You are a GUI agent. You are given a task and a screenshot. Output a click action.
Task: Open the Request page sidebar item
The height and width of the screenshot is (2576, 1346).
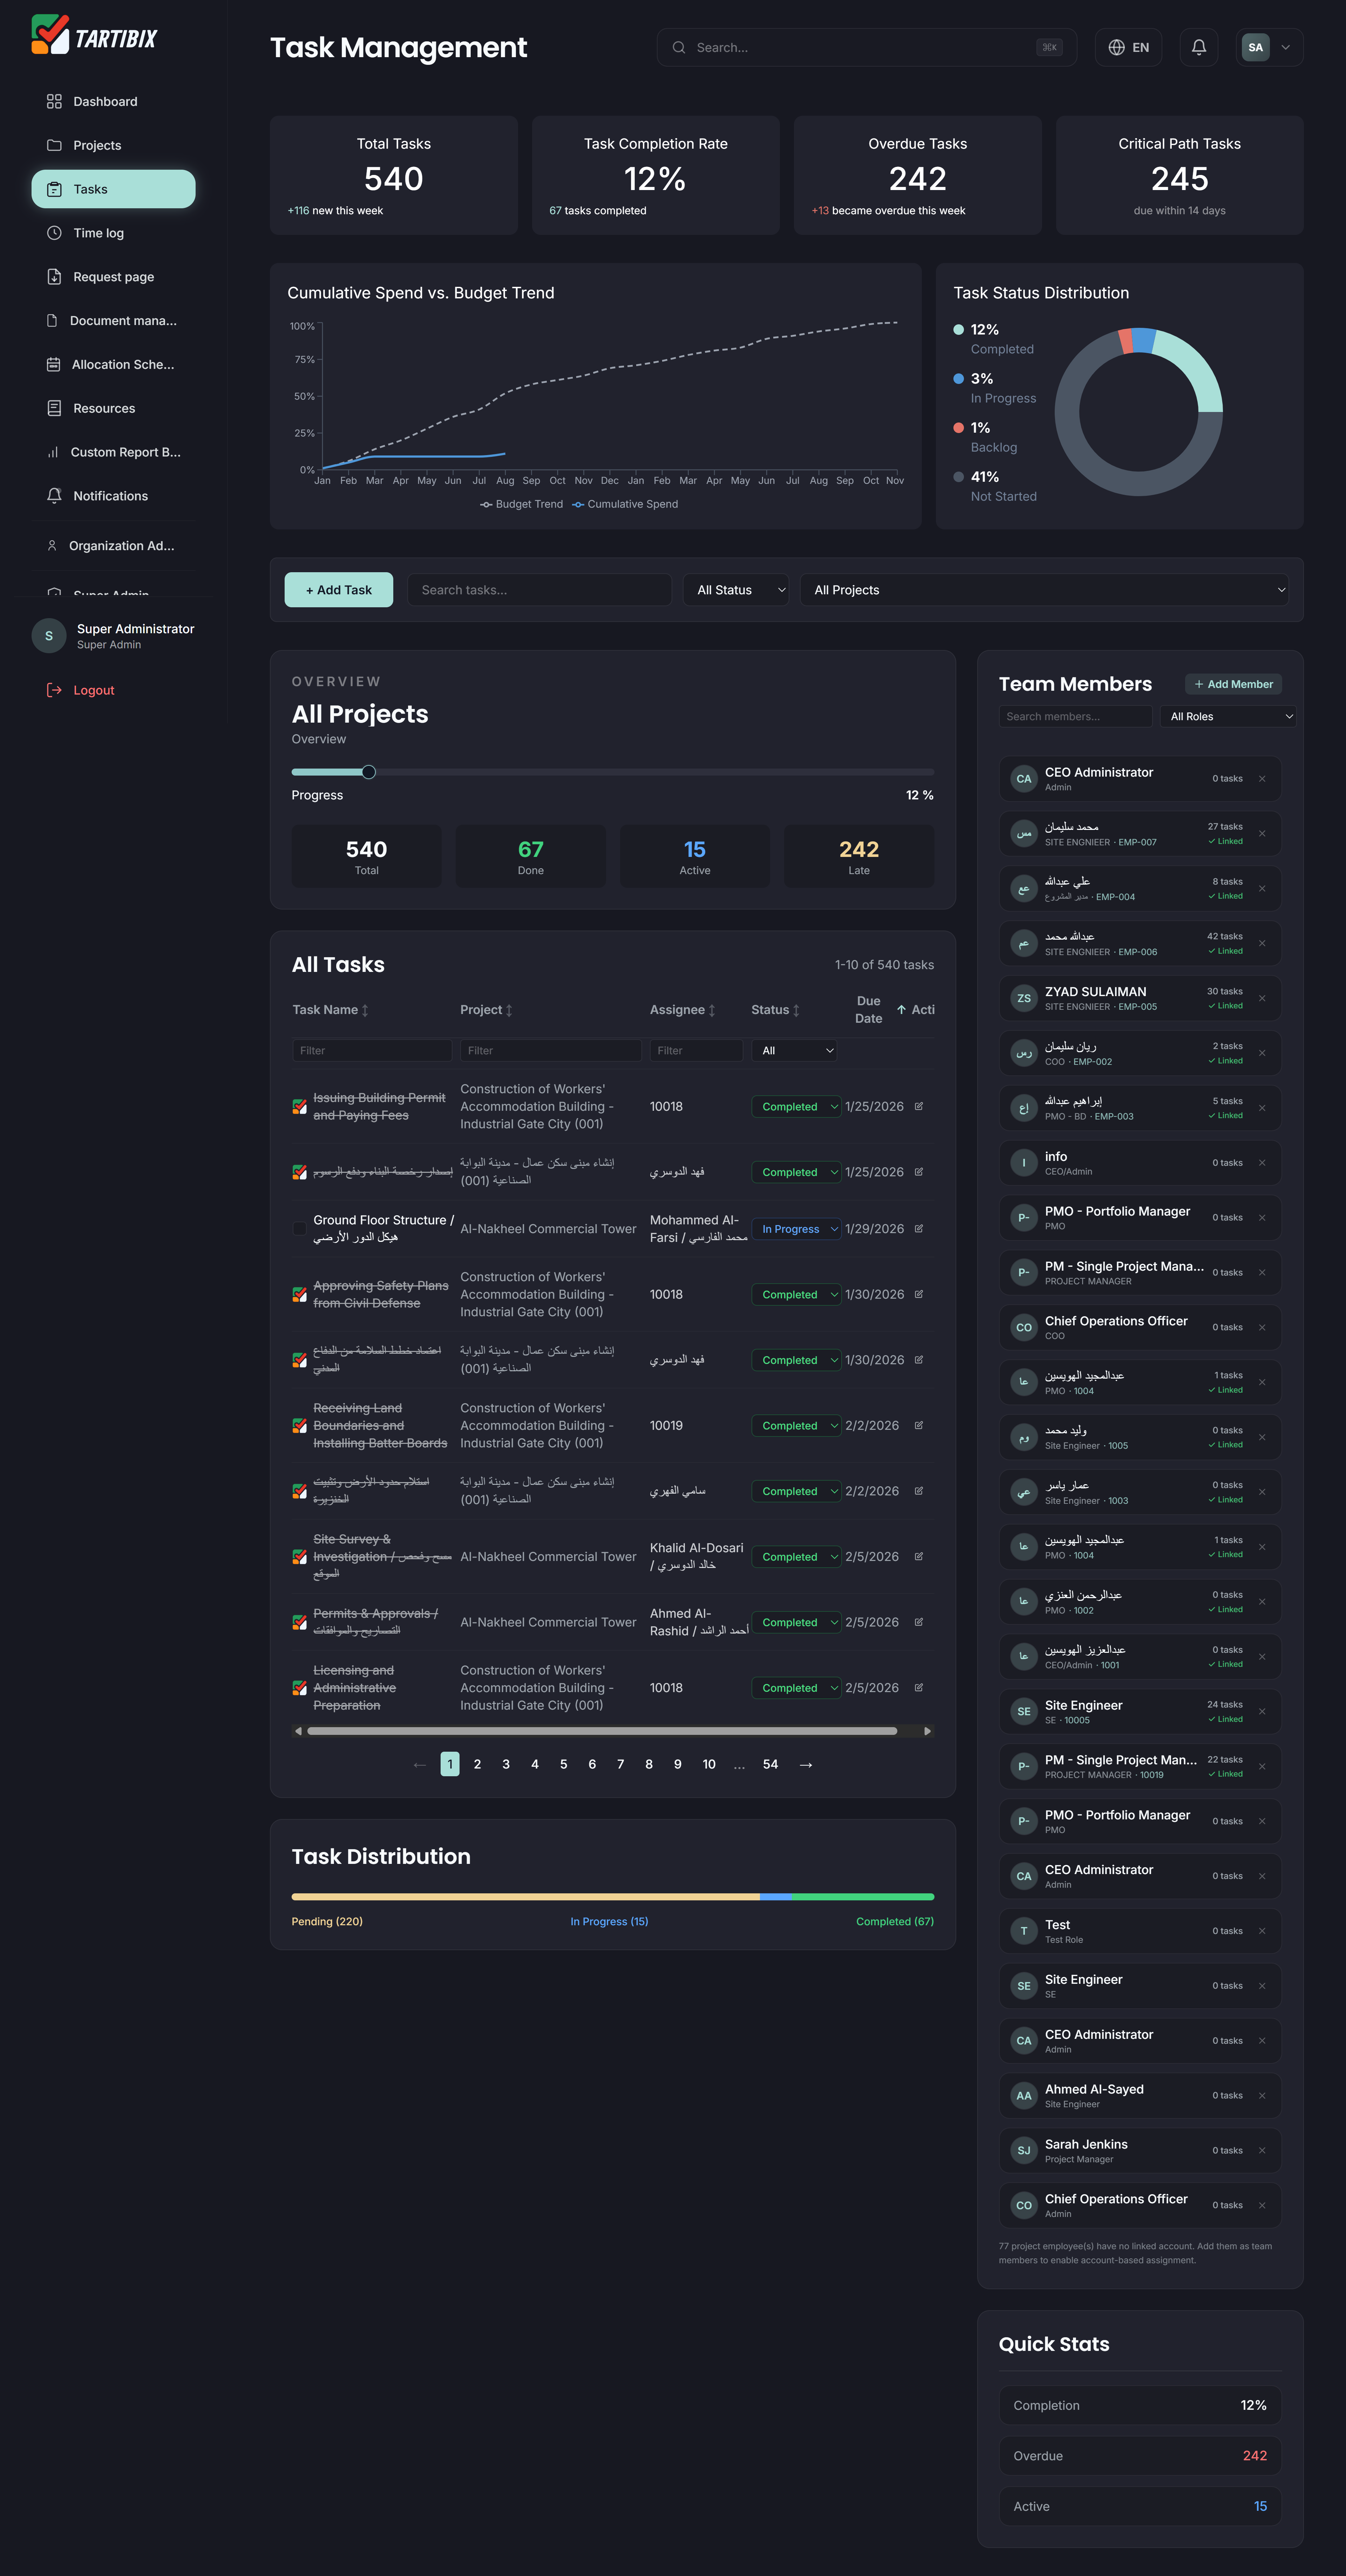113,277
